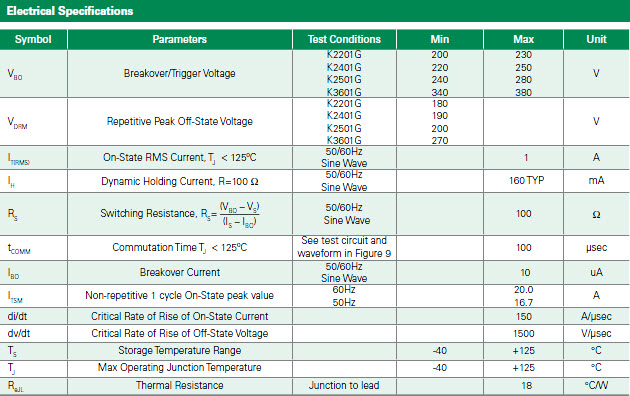Click the Electrical Specifications title

coord(70,11)
